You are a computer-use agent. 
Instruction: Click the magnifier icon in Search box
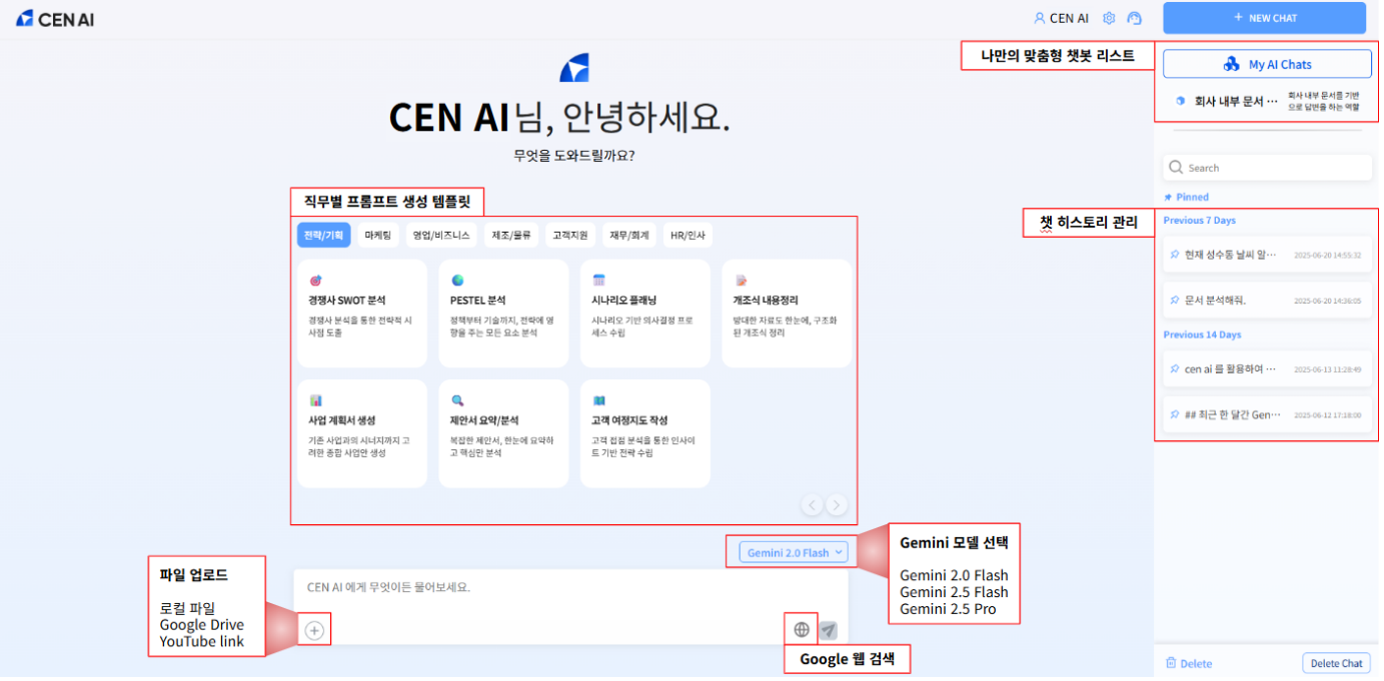point(1177,168)
